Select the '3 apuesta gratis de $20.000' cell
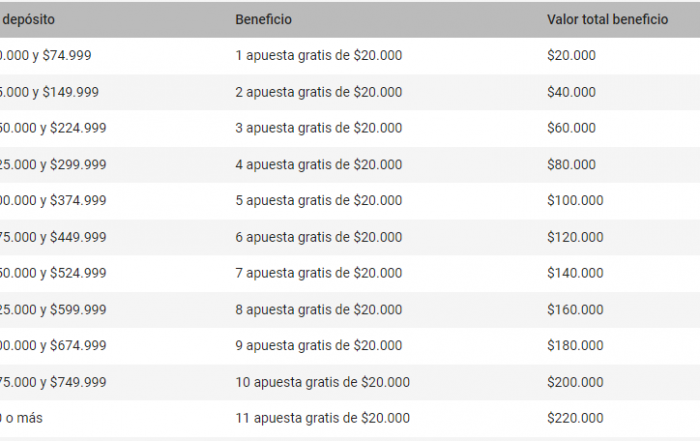 click(318, 128)
